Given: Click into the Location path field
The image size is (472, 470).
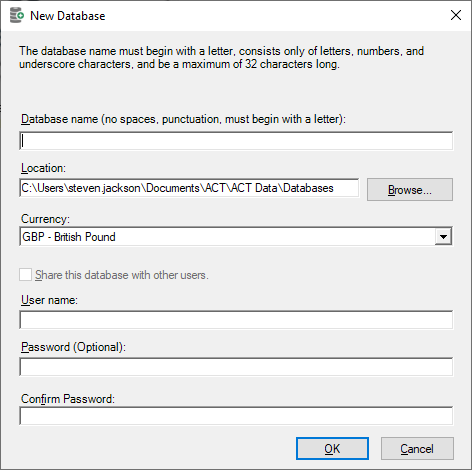Looking at the screenshot, I should (x=189, y=188).
